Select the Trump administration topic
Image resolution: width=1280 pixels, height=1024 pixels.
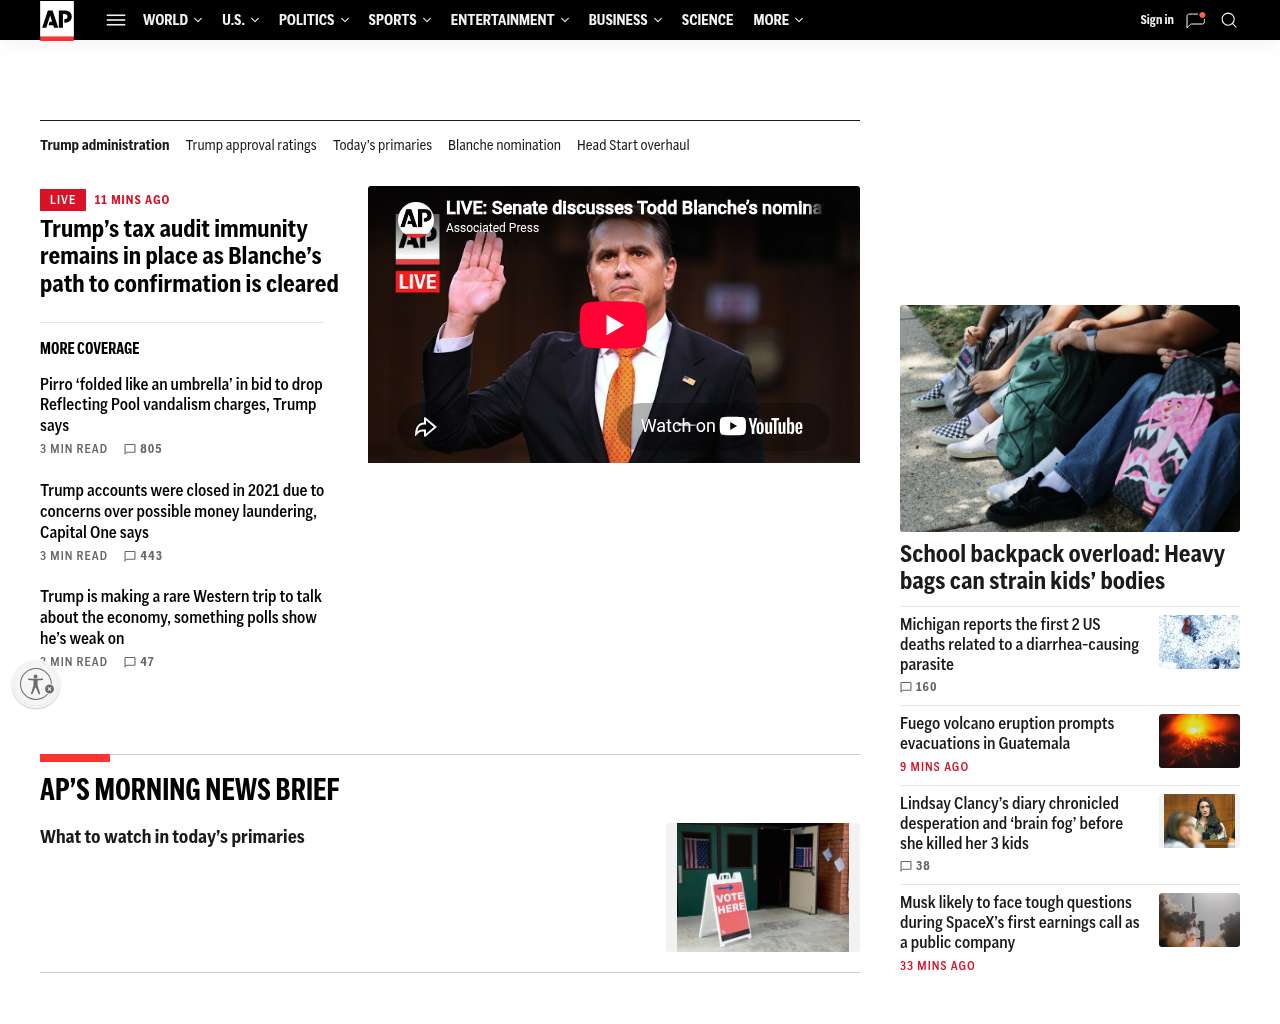[105, 145]
